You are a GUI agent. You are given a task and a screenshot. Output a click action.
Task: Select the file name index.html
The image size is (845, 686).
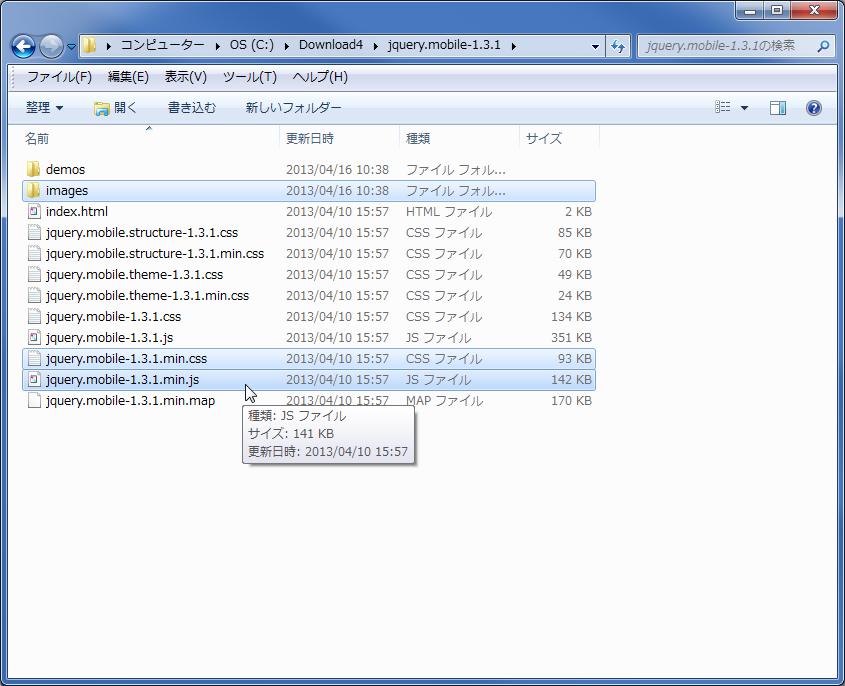pyautogui.click(x=77, y=212)
